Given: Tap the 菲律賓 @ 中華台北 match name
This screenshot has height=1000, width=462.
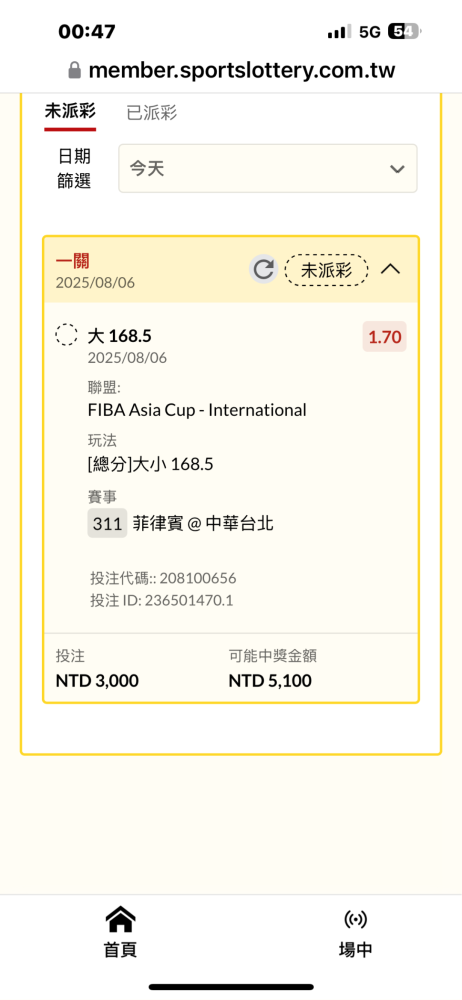Looking at the screenshot, I should pos(204,524).
